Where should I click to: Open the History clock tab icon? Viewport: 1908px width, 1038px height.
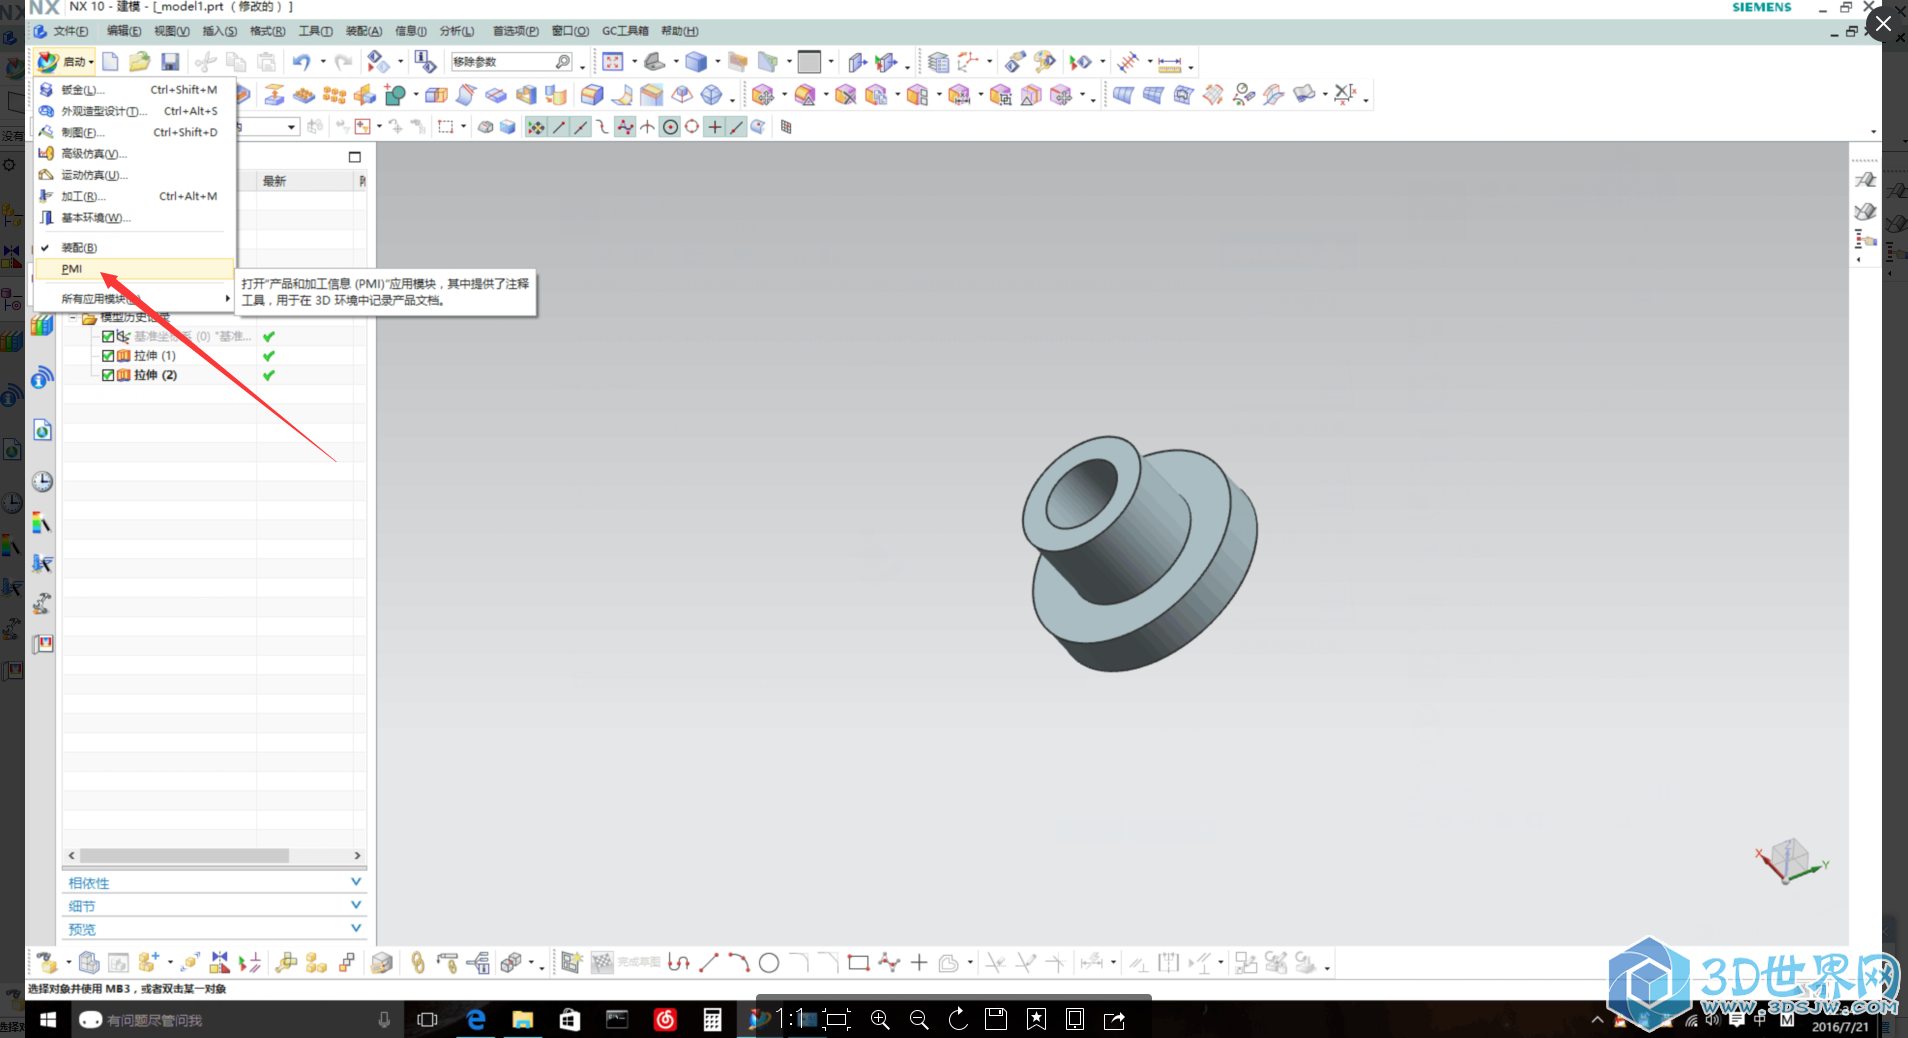click(42, 482)
